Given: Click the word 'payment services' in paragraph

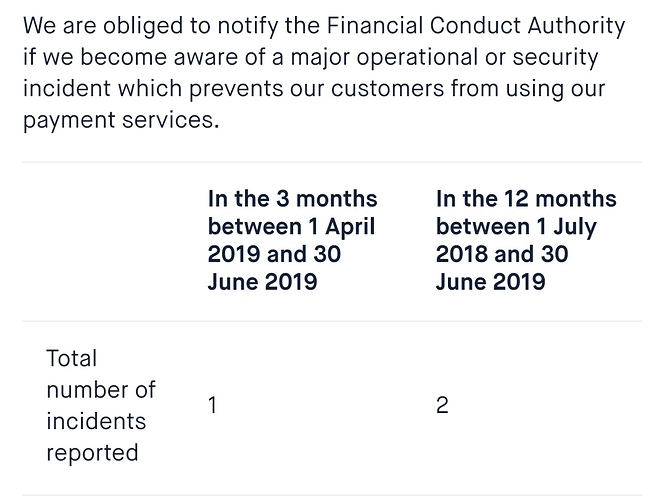Looking at the screenshot, I should click(x=121, y=120).
